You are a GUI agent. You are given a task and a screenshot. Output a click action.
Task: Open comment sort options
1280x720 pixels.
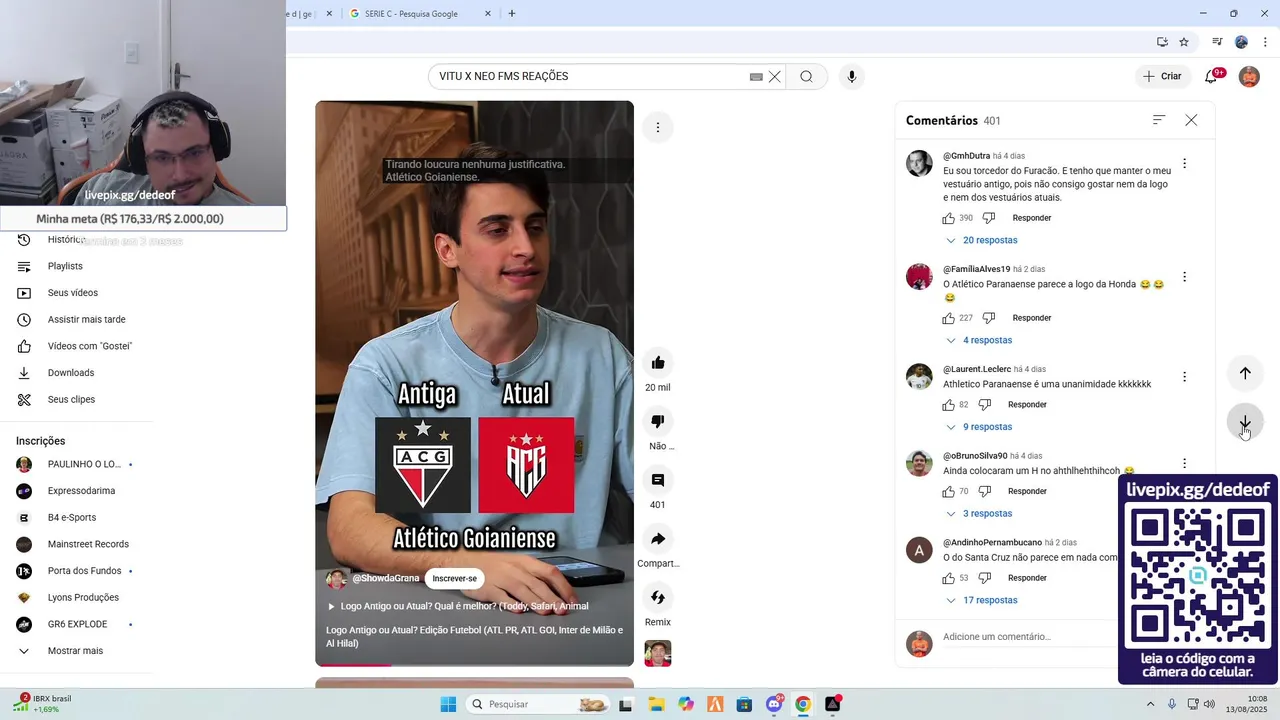point(1159,120)
